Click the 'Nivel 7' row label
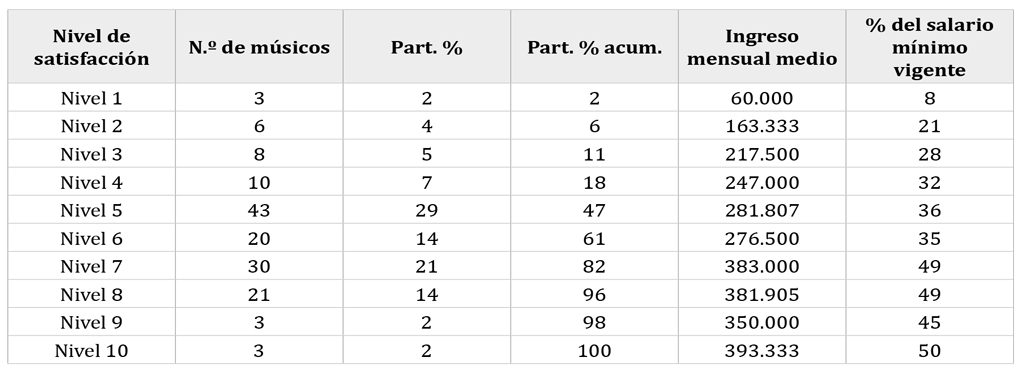This screenshot has width=1024, height=368. 91,266
